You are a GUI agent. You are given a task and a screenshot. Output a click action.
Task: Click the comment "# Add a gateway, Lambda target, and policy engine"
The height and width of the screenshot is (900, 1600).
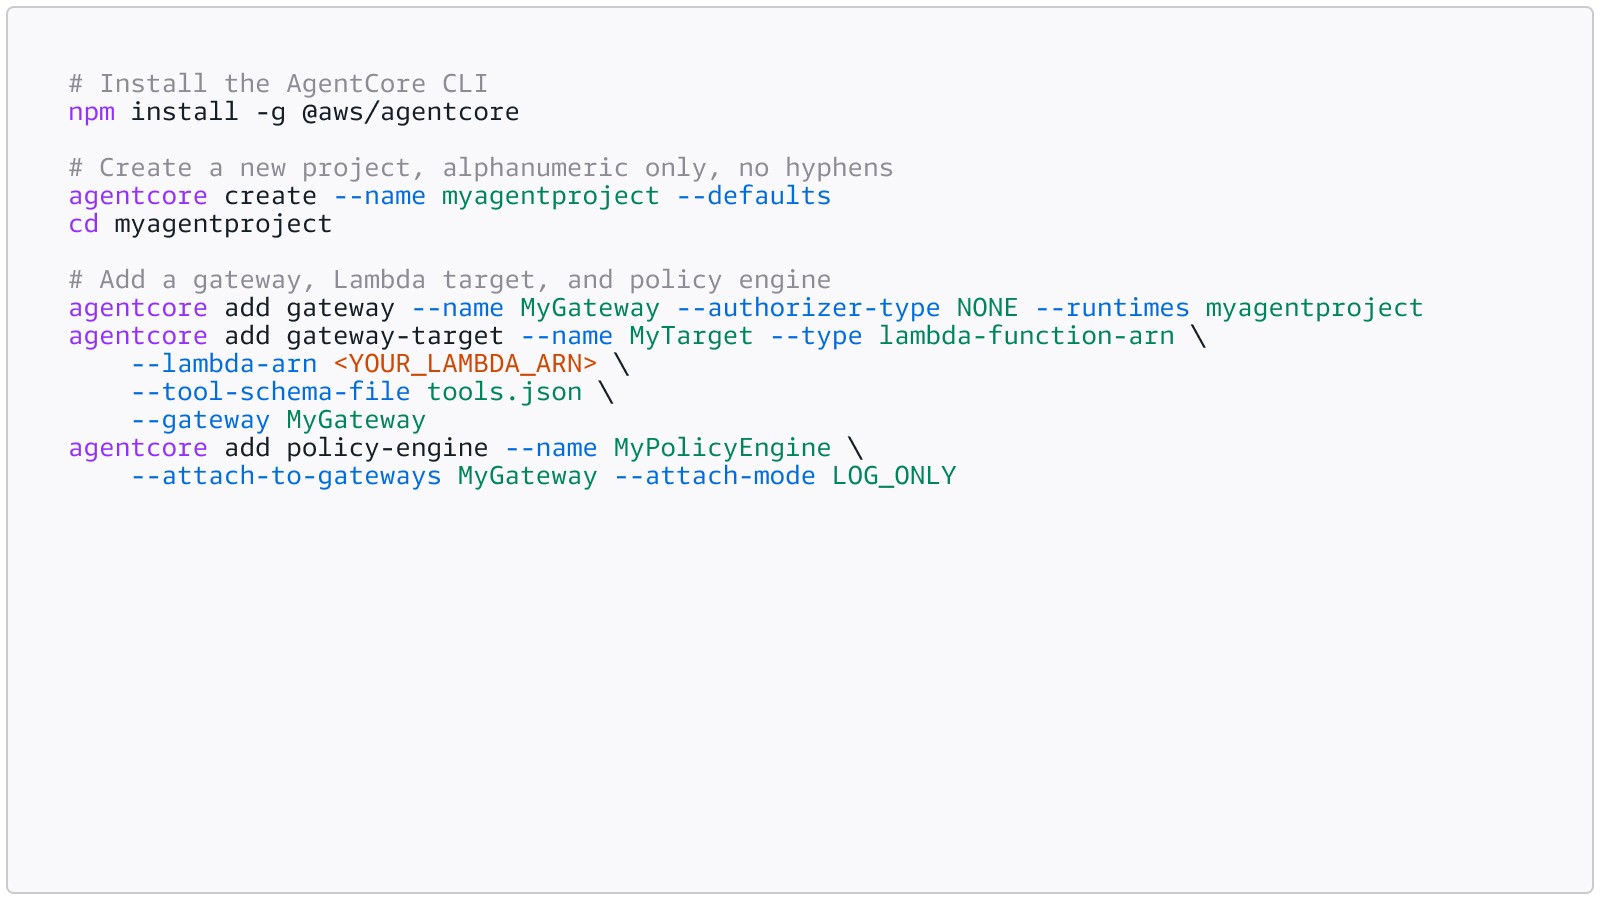point(450,280)
